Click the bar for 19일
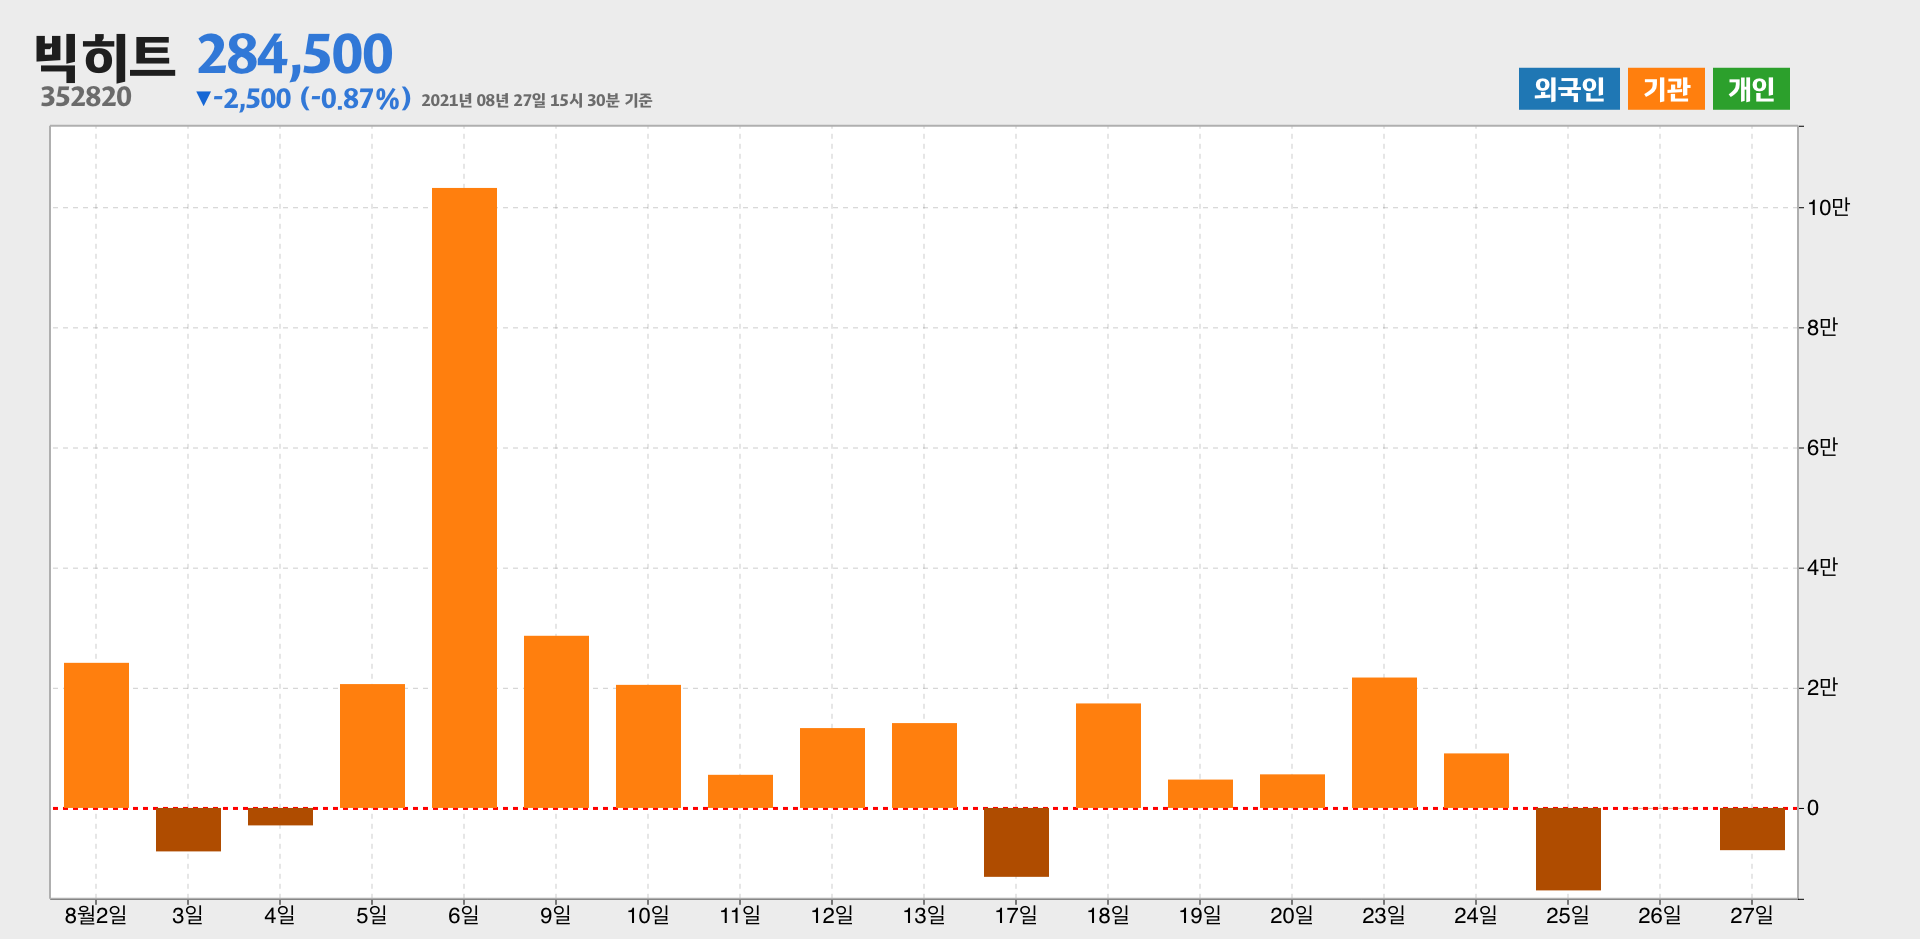1920x939 pixels. [1200, 794]
